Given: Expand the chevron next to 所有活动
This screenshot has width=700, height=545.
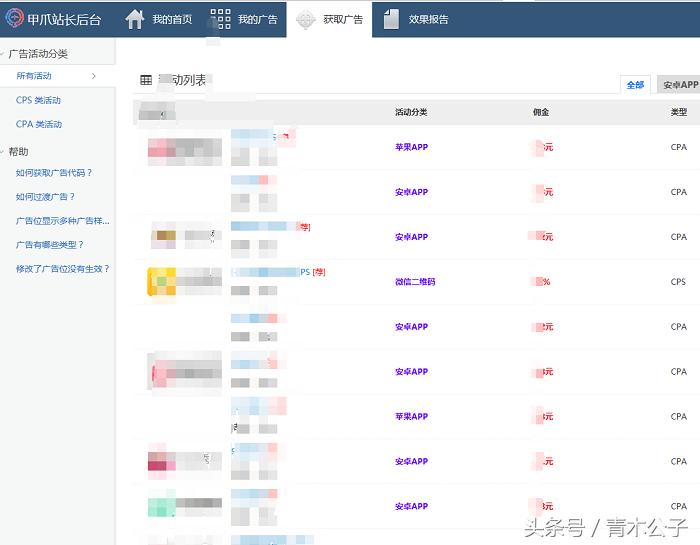Looking at the screenshot, I should tap(94, 76).
